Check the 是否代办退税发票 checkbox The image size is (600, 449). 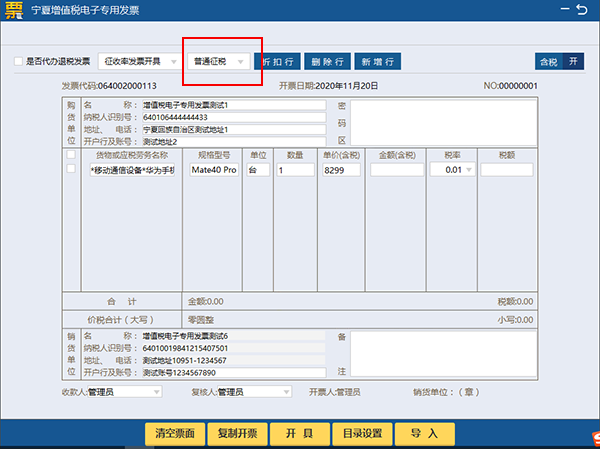[18, 61]
